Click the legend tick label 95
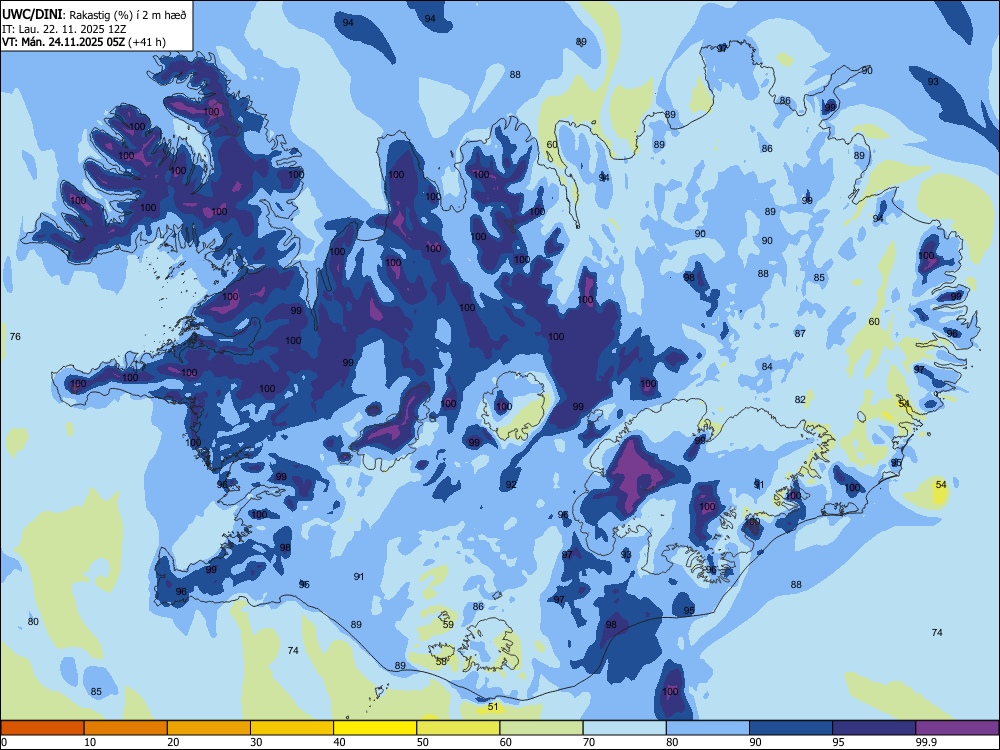1000x750 pixels. click(x=839, y=742)
